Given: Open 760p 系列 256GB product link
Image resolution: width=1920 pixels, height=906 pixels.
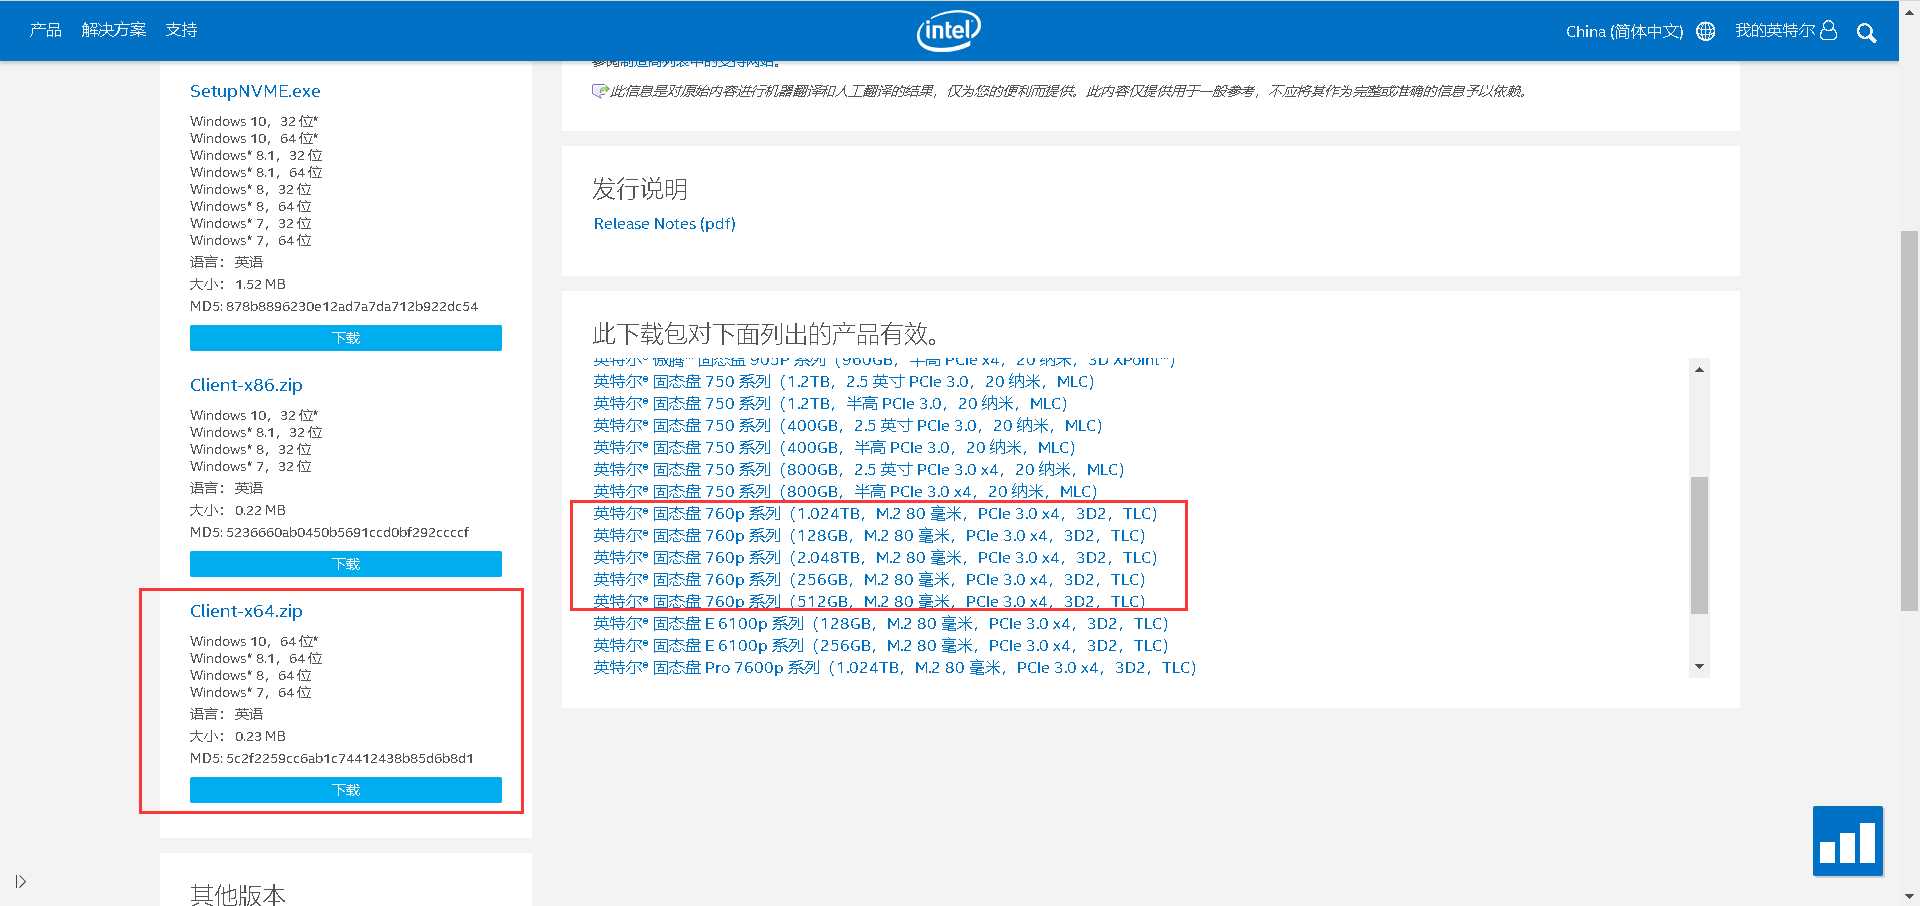Looking at the screenshot, I should tap(869, 580).
